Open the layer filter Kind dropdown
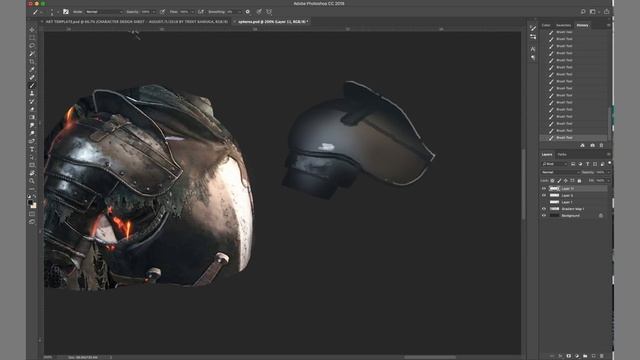 click(555, 164)
